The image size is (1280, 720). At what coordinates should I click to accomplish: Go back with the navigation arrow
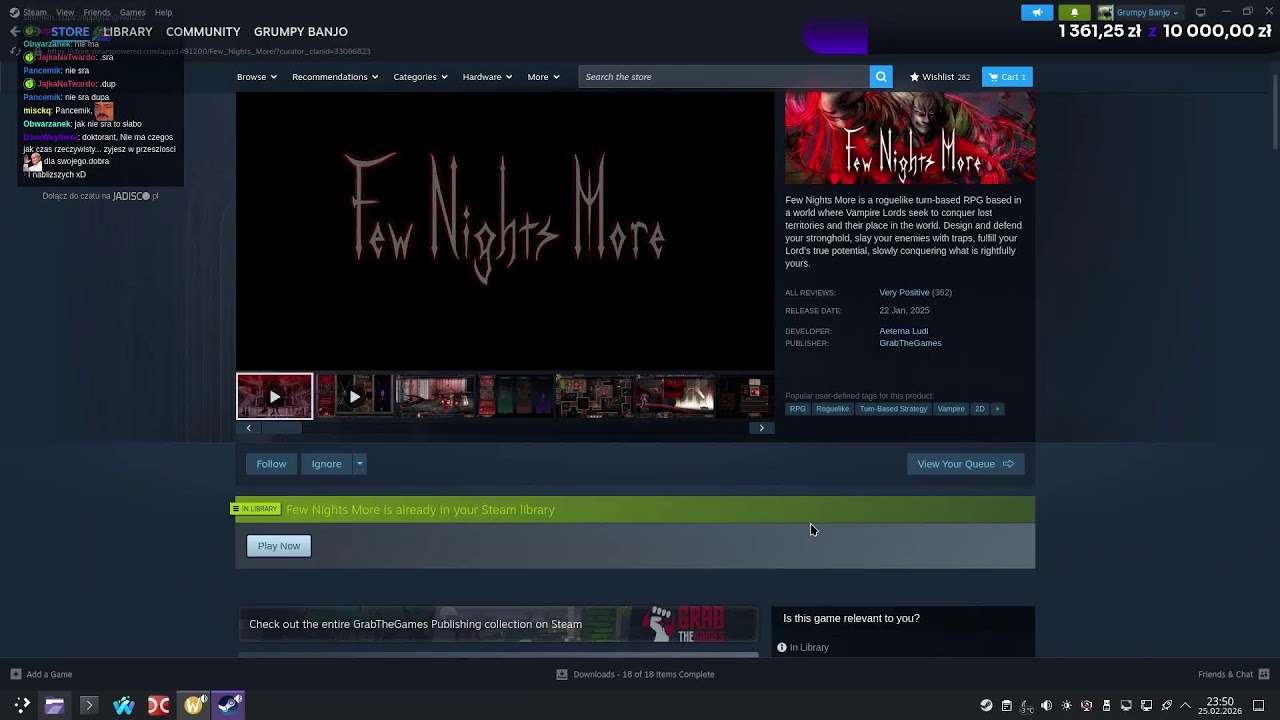(14, 32)
